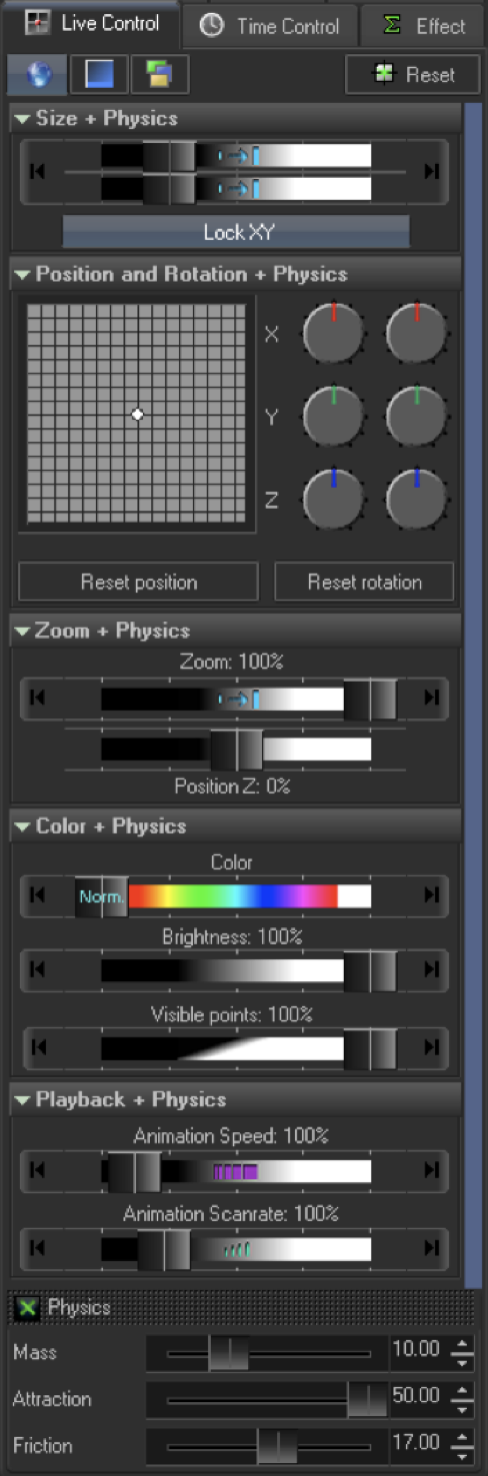488x1476 pixels.
Task: Click the Reset position button
Action: click(138, 582)
